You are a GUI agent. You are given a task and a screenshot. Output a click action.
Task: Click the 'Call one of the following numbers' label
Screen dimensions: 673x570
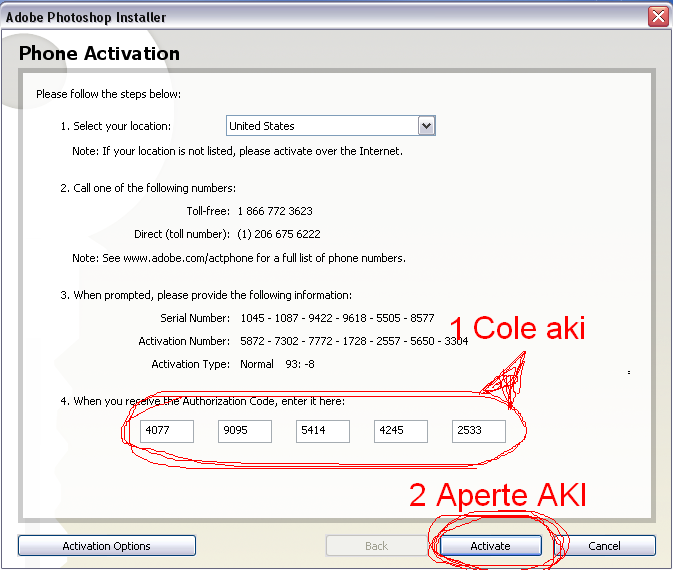(x=148, y=188)
